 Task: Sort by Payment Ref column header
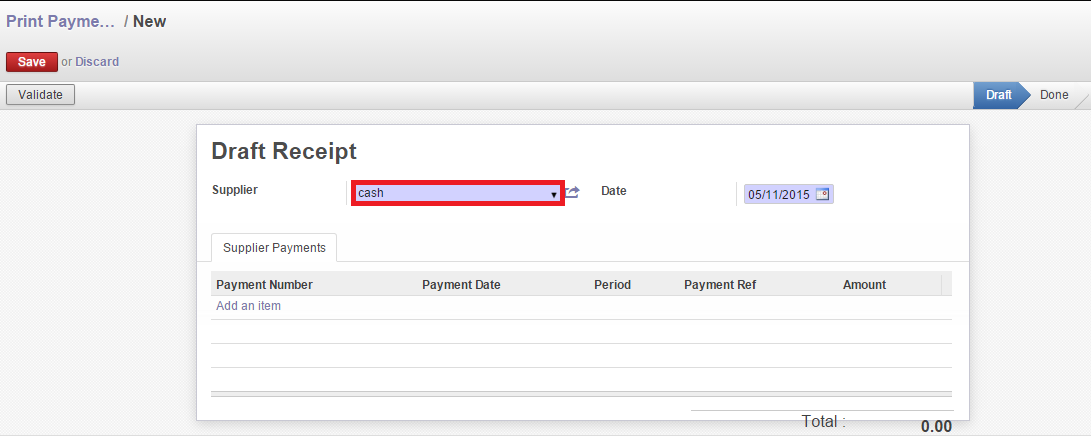[x=720, y=284]
